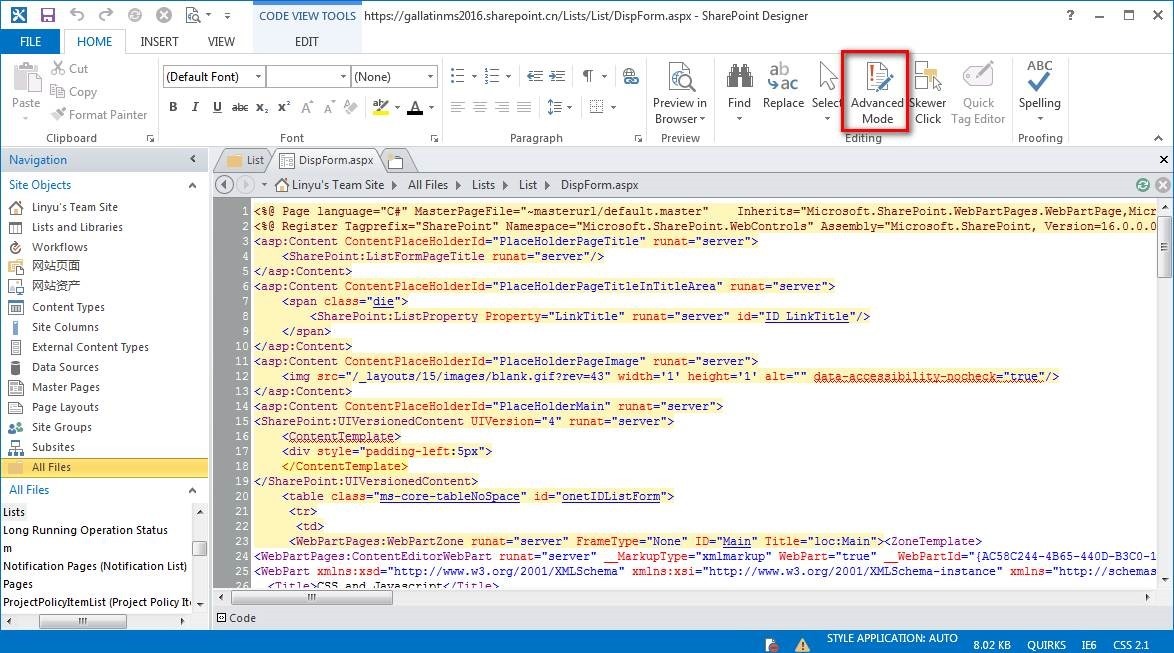
Task: Click the refresh icon in breadcrumb bar
Action: pos(1143,185)
